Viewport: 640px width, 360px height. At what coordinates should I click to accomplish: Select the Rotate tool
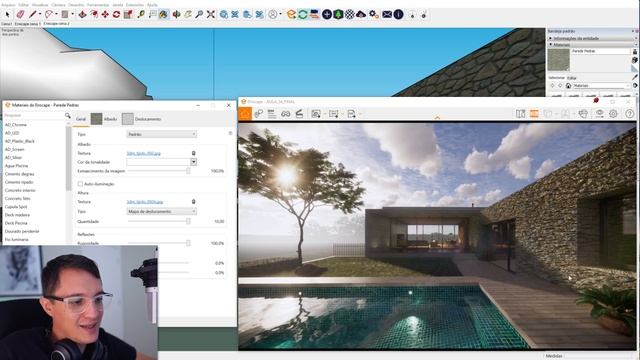pyautogui.click(x=116, y=15)
